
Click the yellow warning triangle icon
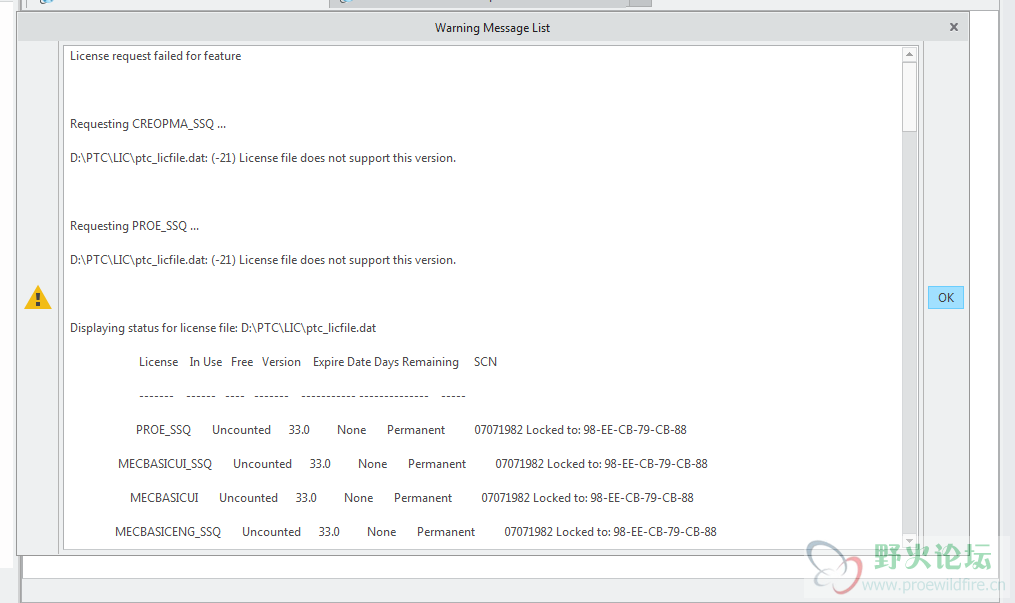38,298
